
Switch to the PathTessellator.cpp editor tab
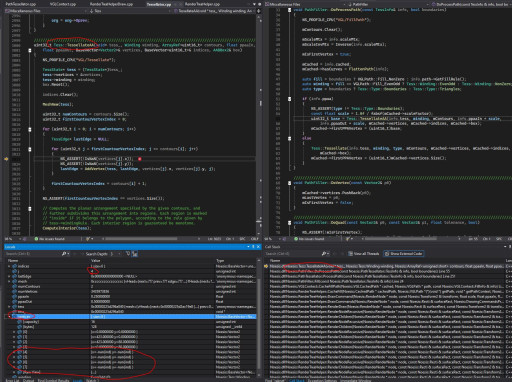click(x=20, y=4)
